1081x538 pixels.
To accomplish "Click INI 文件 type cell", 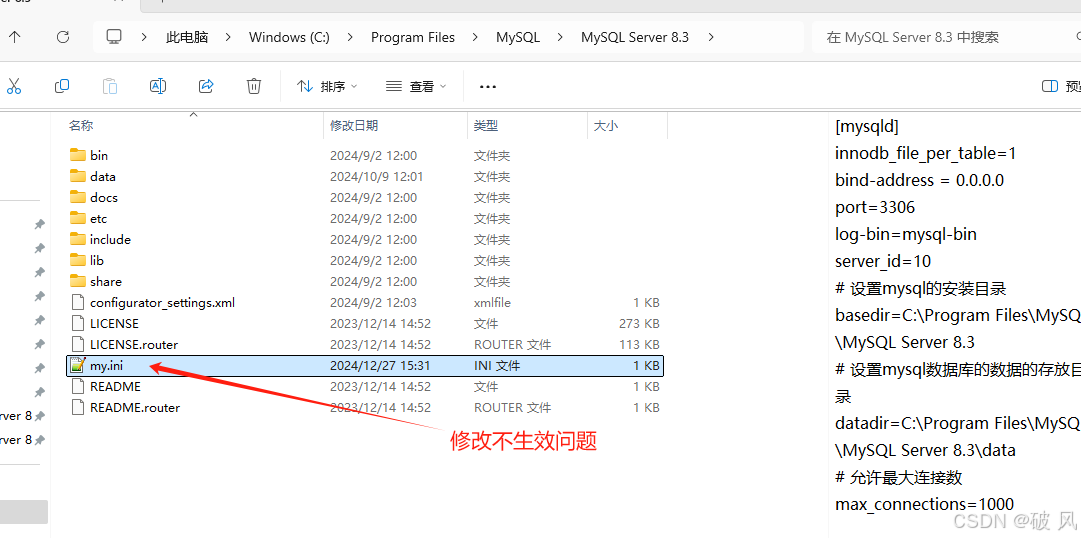I will (497, 366).
